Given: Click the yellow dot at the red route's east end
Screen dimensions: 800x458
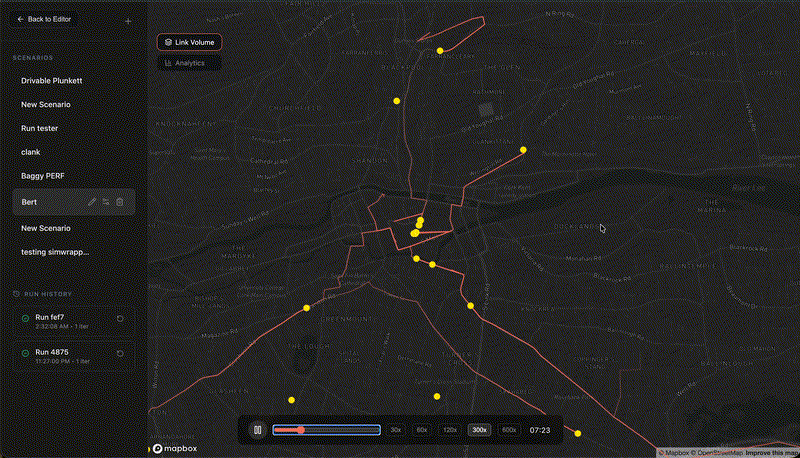Looking at the screenshot, I should click(523, 150).
